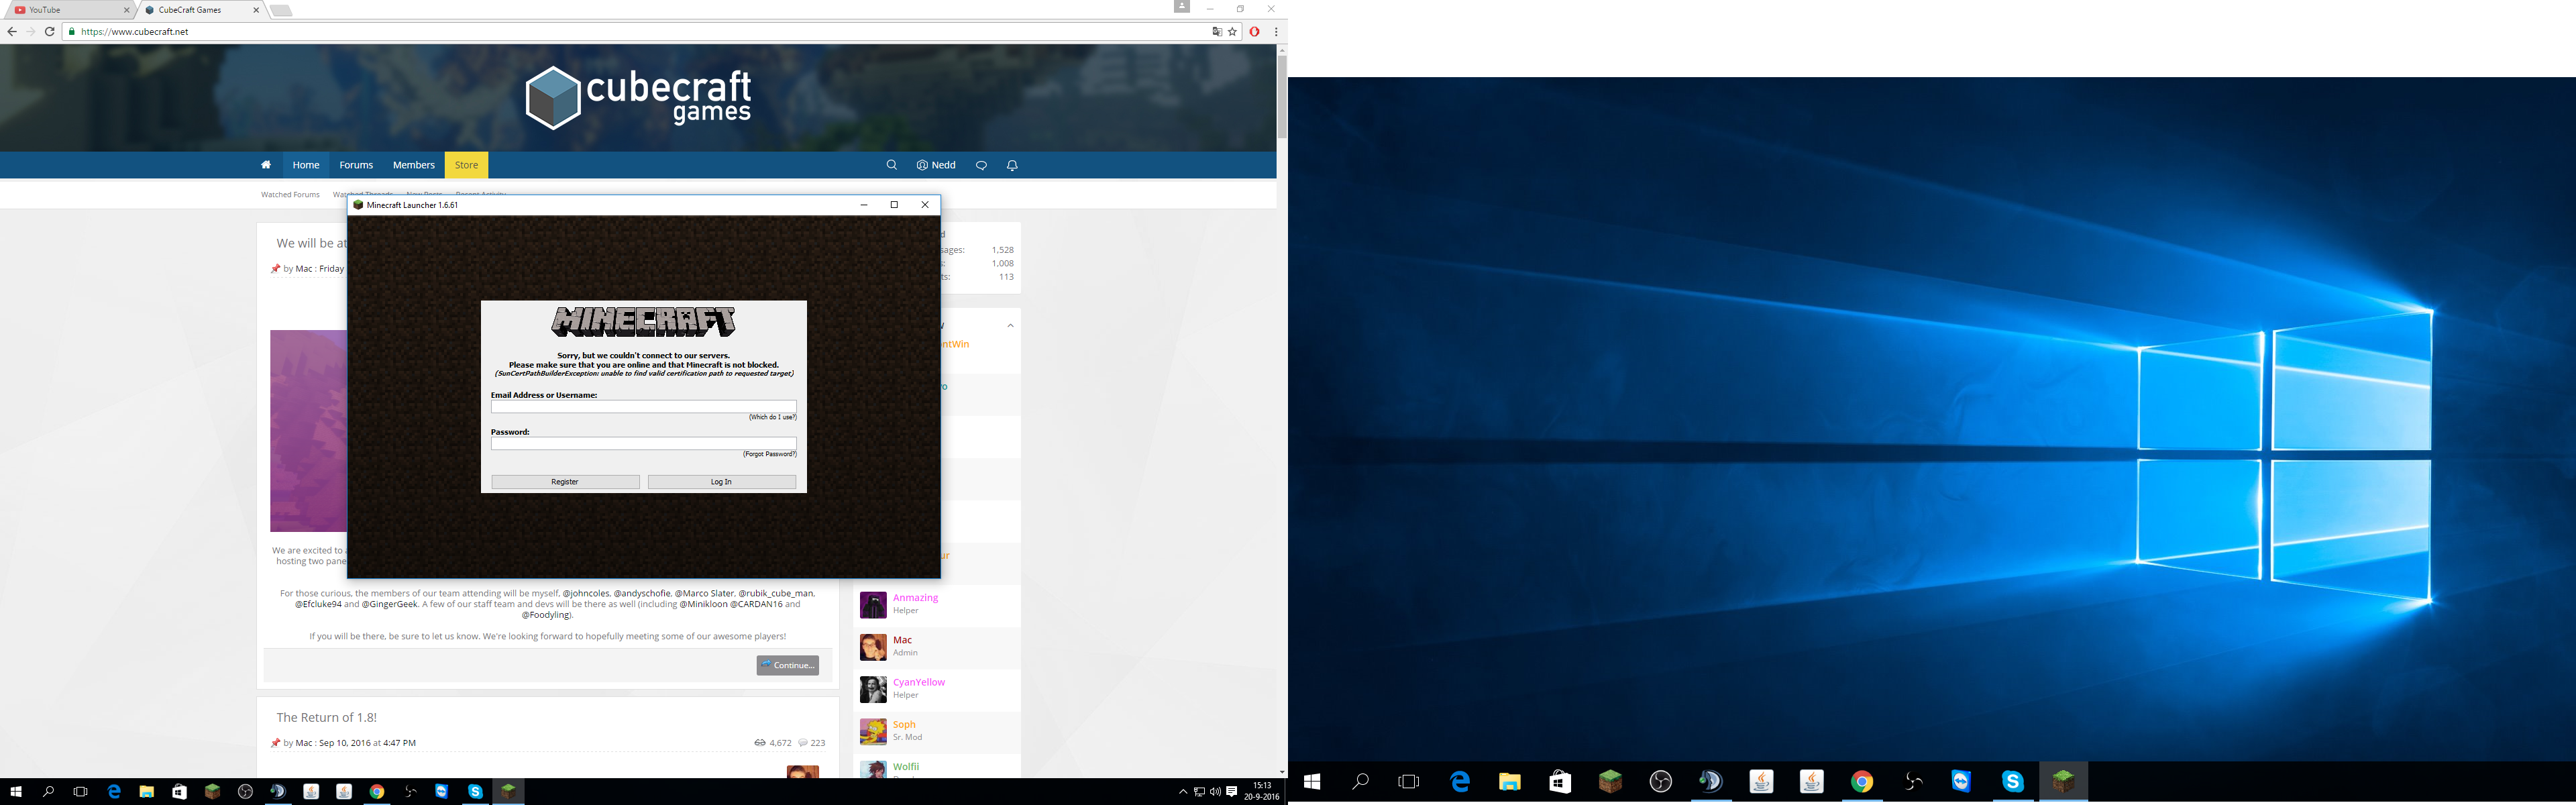Click the cubecraft games logo
2576x805 pixels.
638,98
